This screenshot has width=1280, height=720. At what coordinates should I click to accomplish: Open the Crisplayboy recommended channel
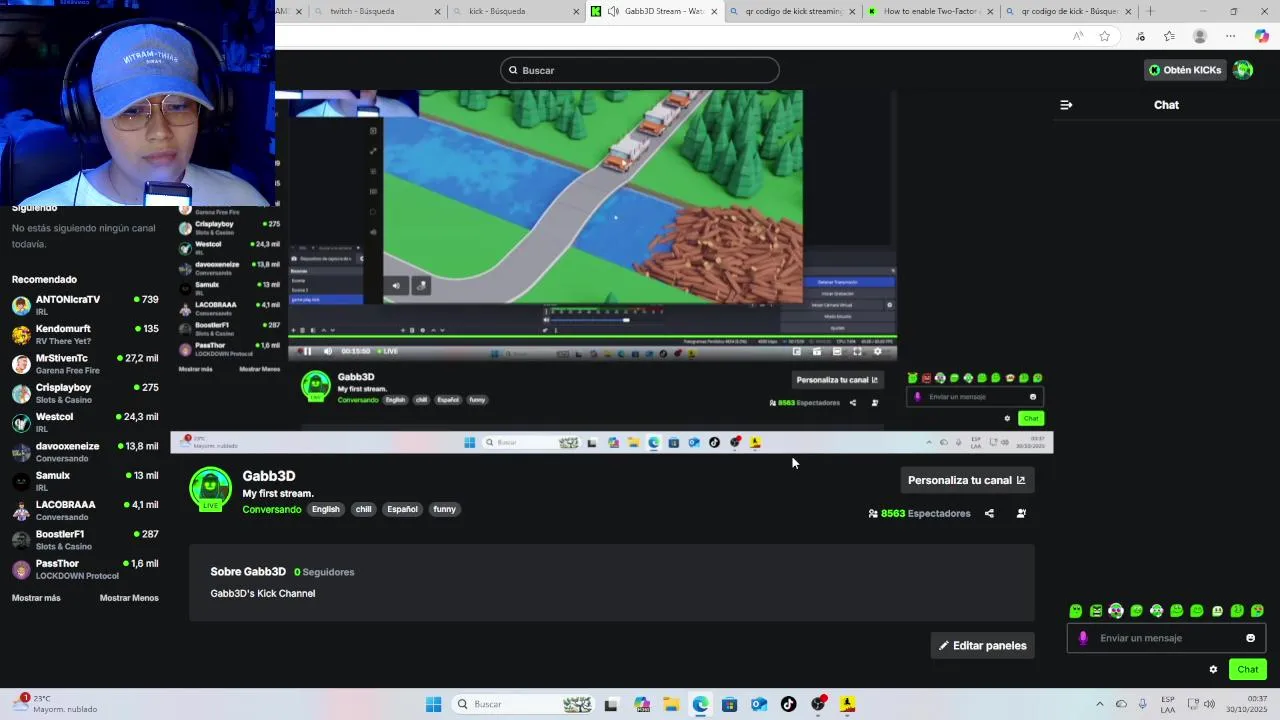pyautogui.click(x=85, y=393)
